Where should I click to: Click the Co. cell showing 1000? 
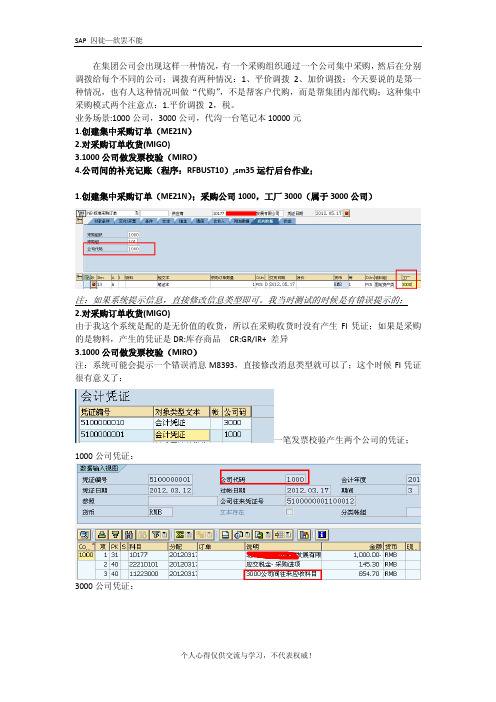click(x=86, y=555)
